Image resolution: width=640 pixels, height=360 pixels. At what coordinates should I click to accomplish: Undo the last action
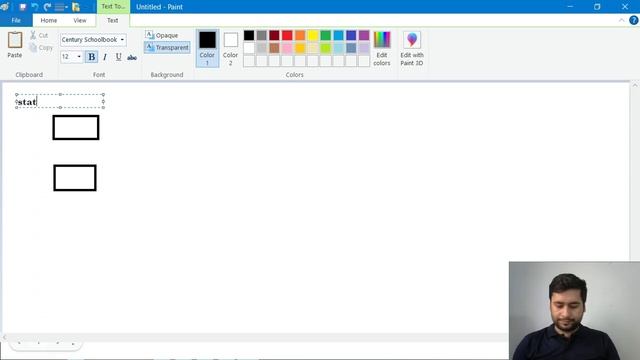[x=35, y=7]
